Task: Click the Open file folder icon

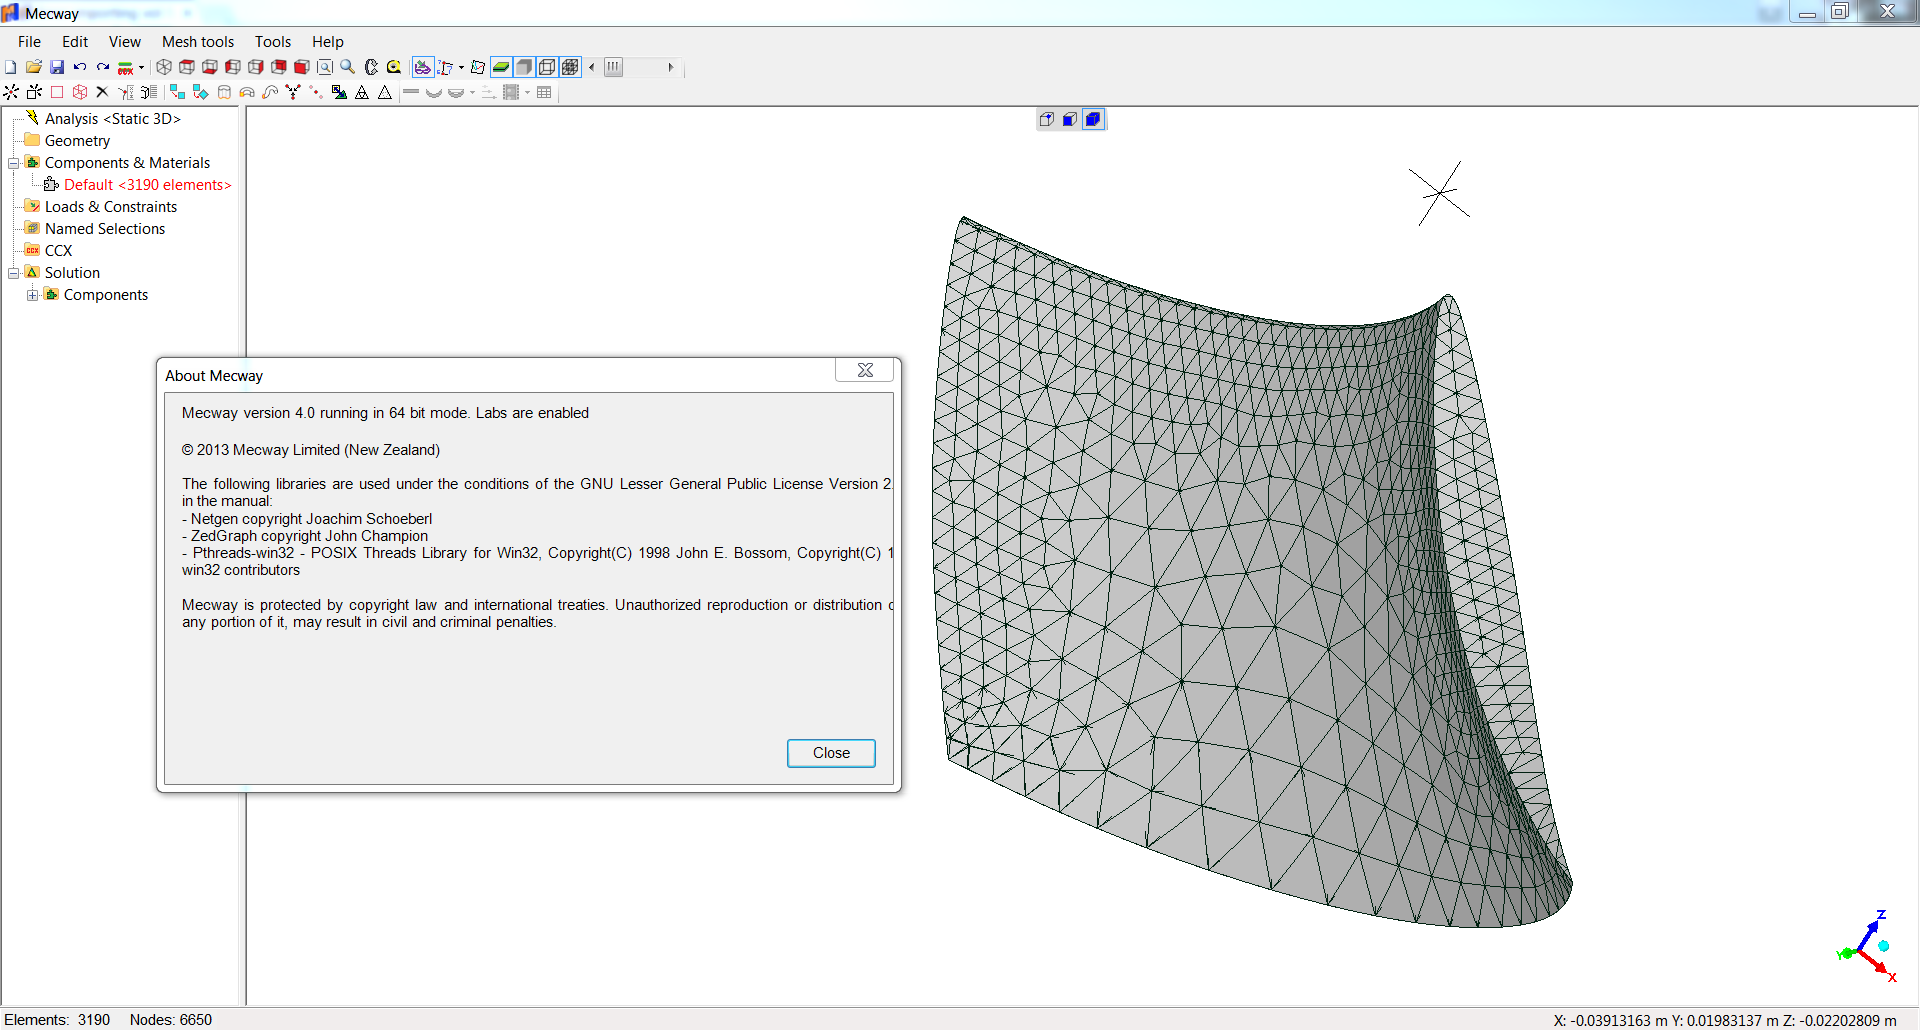Action: click(34, 67)
